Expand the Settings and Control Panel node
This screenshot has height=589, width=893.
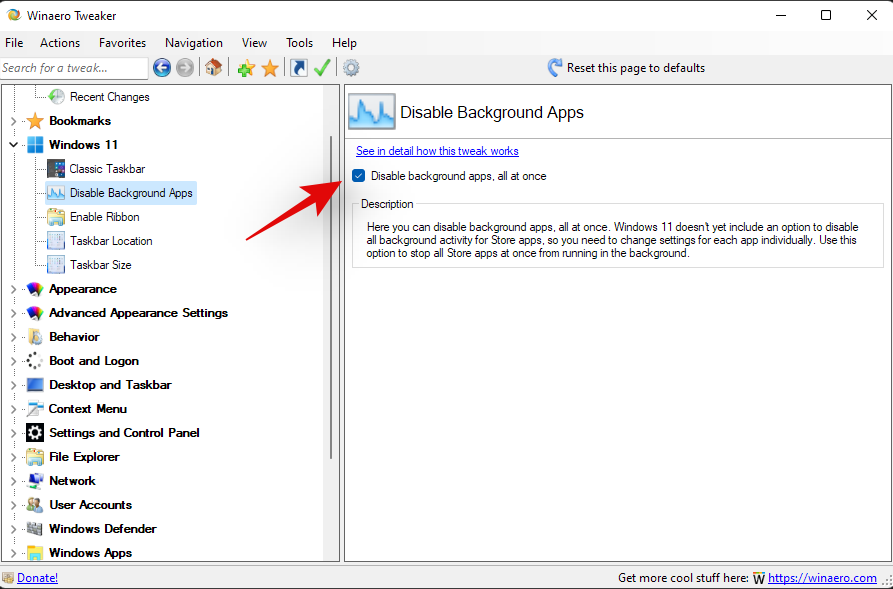14,433
